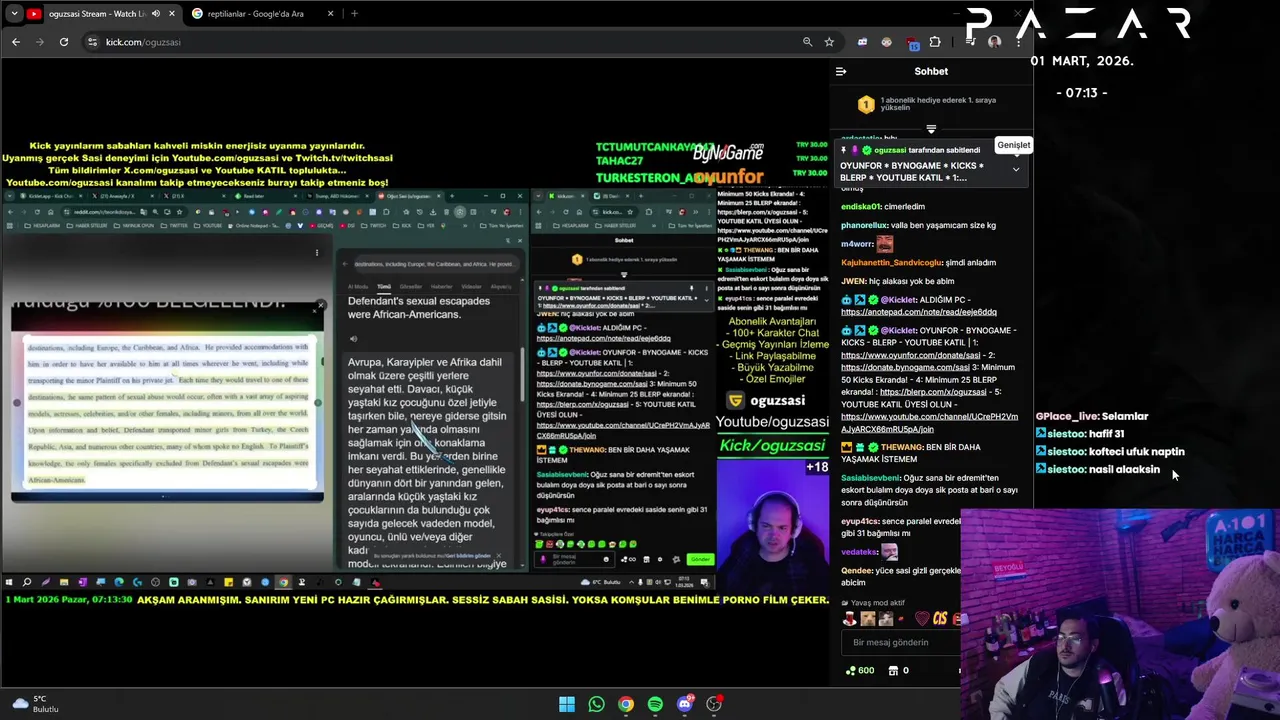1280x720 pixels.
Task: Open the weather widget showing 5°C Bulutlu
Action: coord(36,704)
